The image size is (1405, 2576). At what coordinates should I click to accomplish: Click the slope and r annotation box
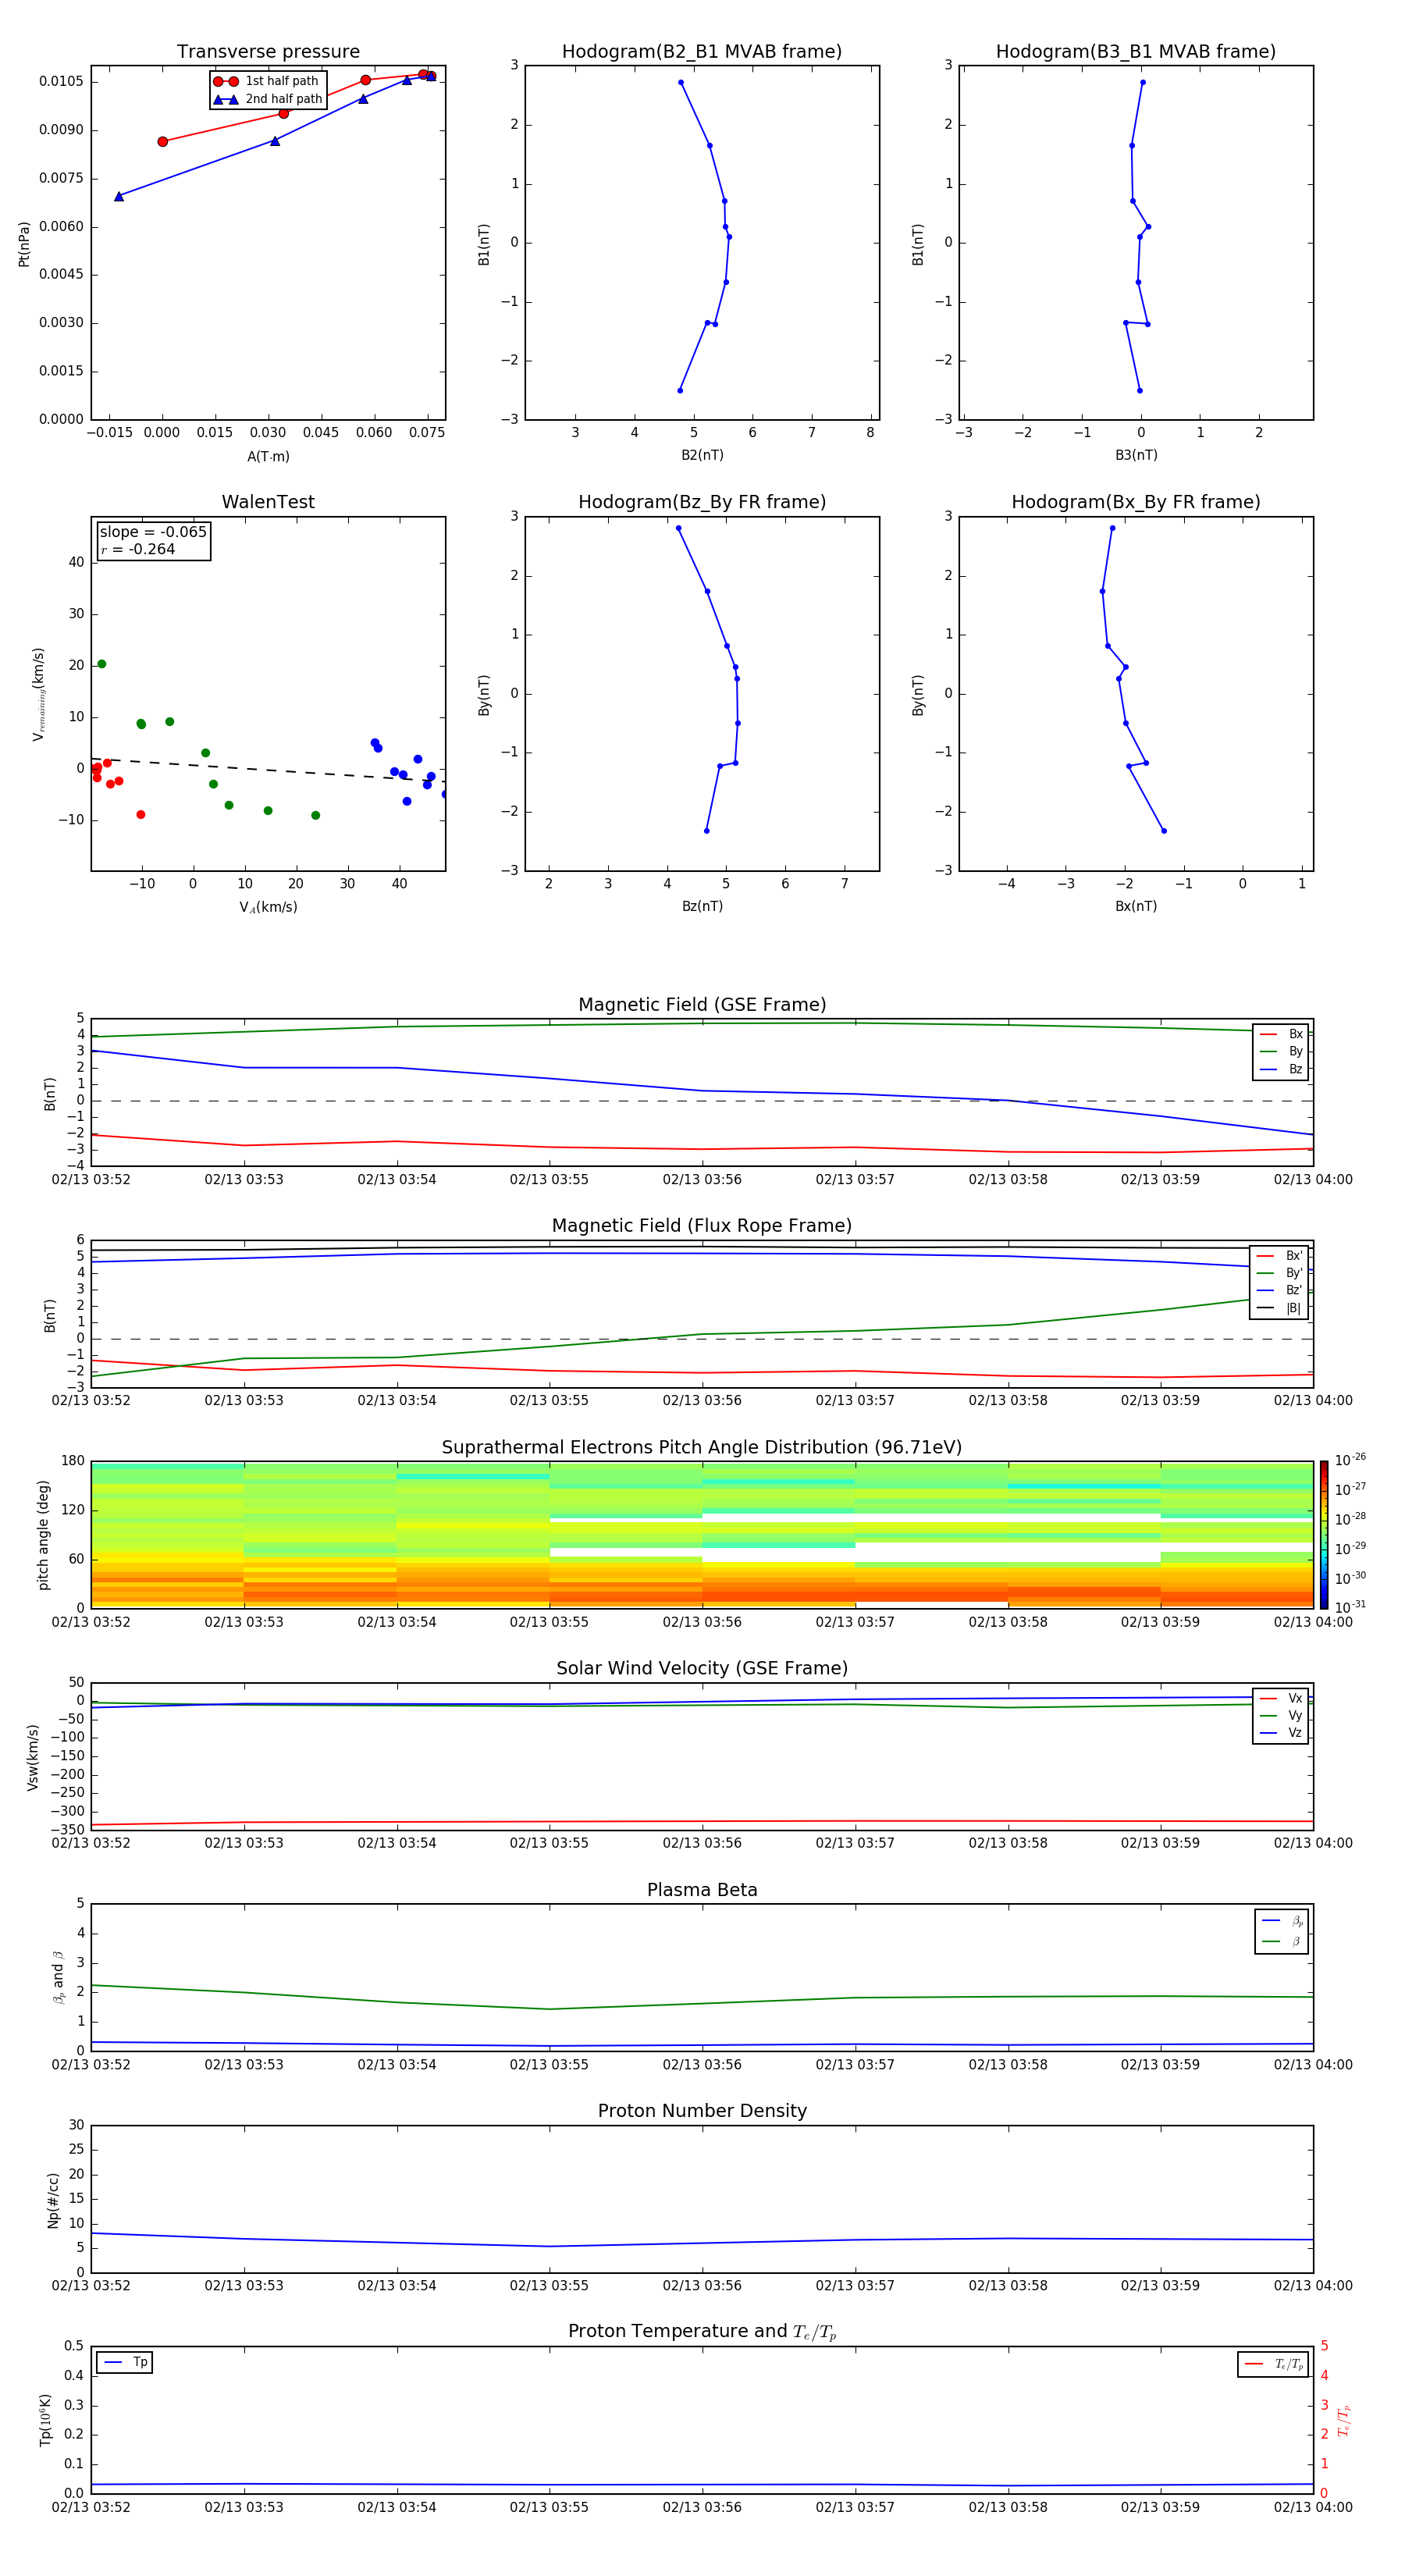pyautogui.click(x=153, y=540)
